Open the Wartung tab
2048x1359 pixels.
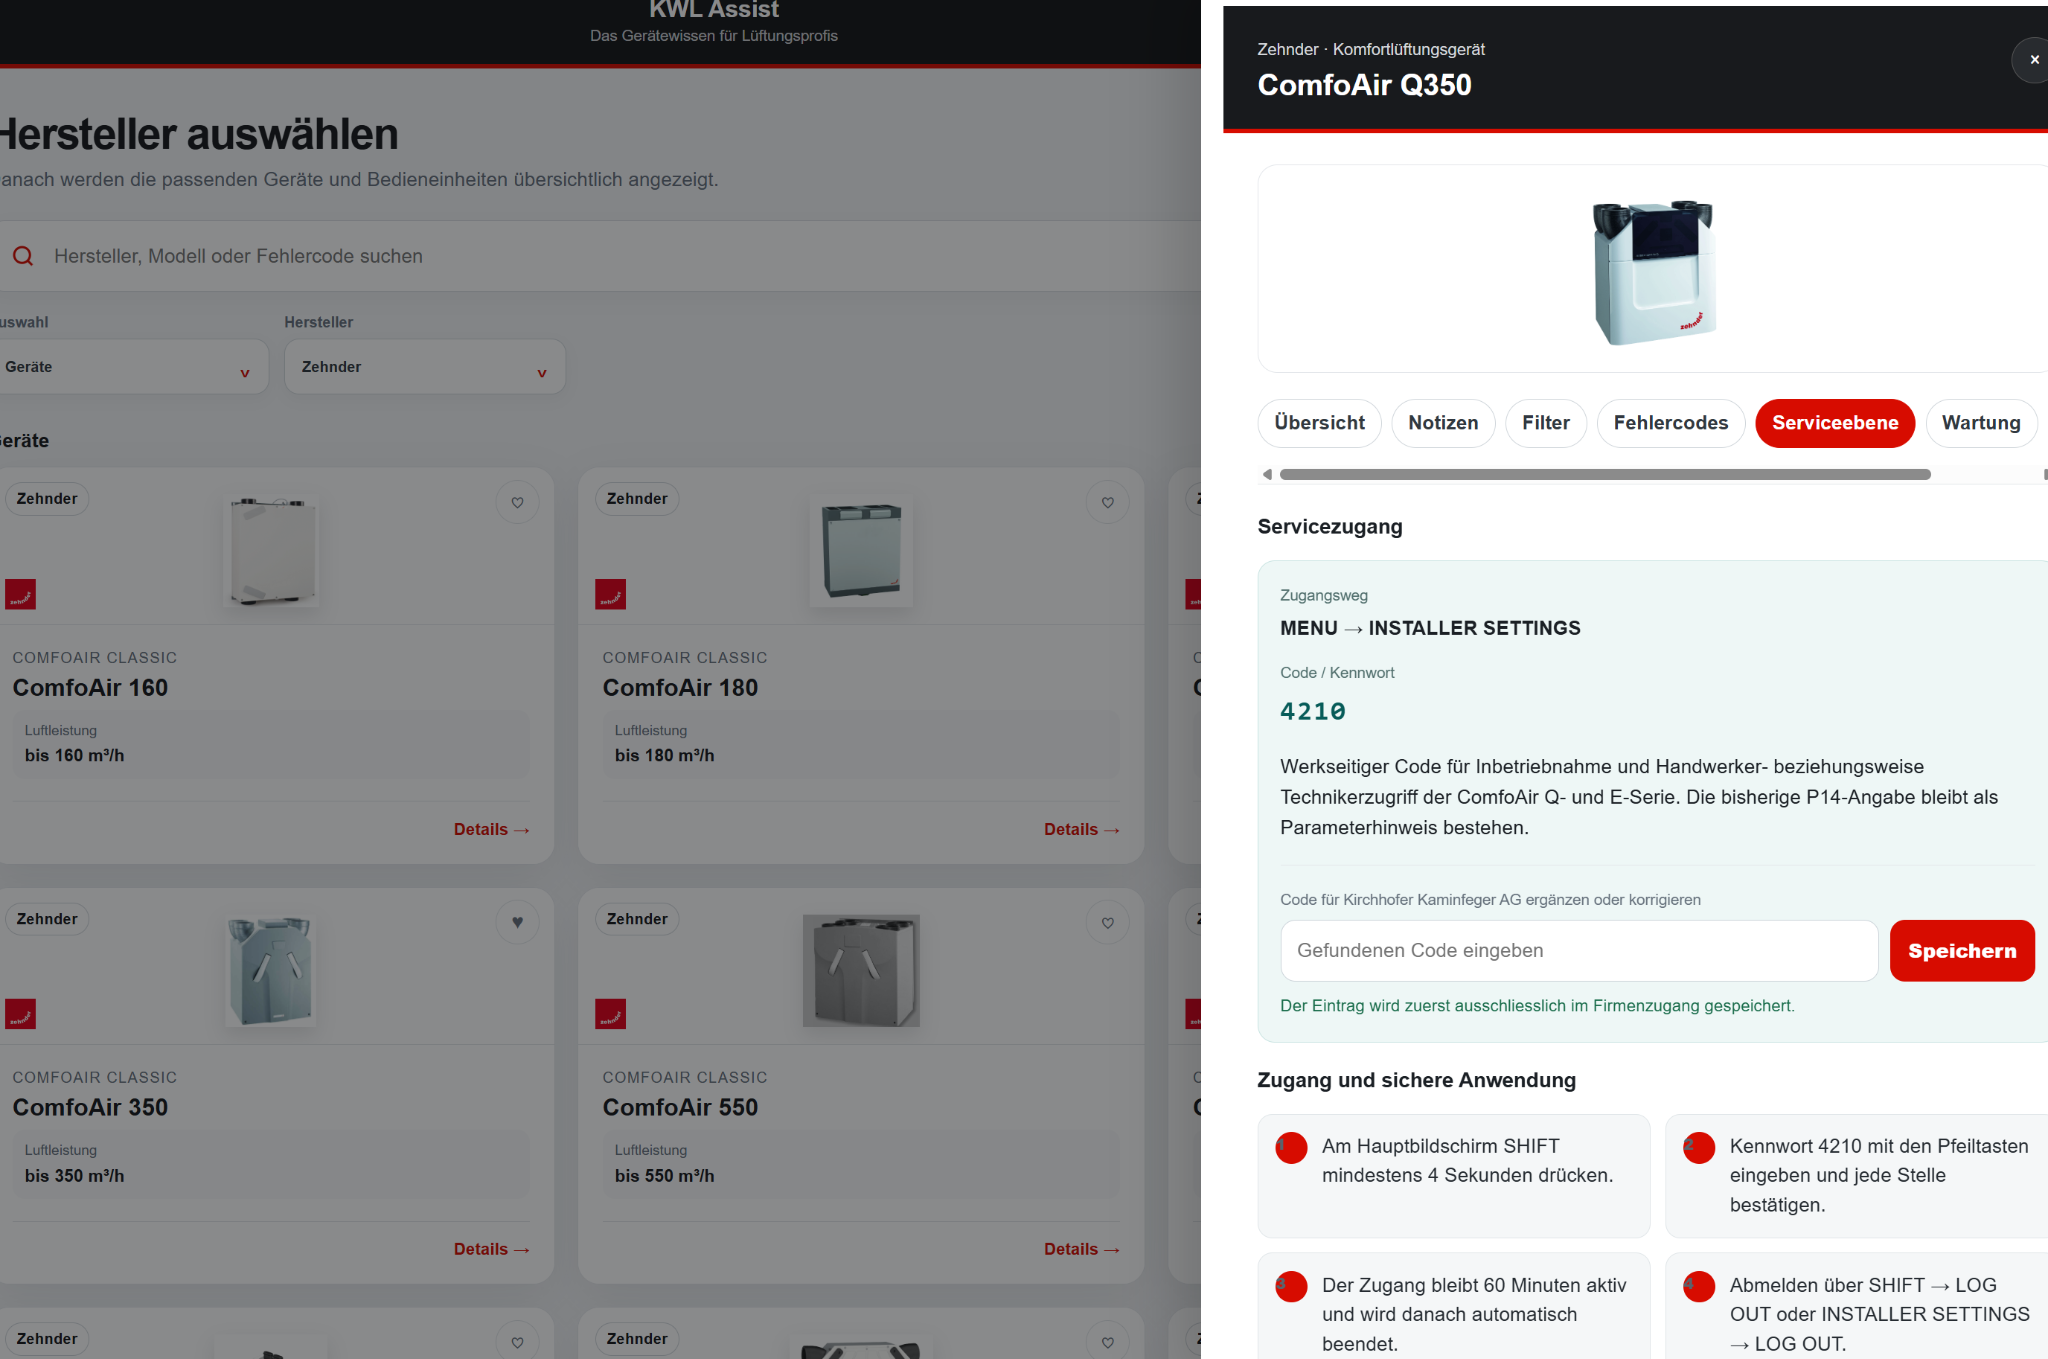(x=1981, y=423)
